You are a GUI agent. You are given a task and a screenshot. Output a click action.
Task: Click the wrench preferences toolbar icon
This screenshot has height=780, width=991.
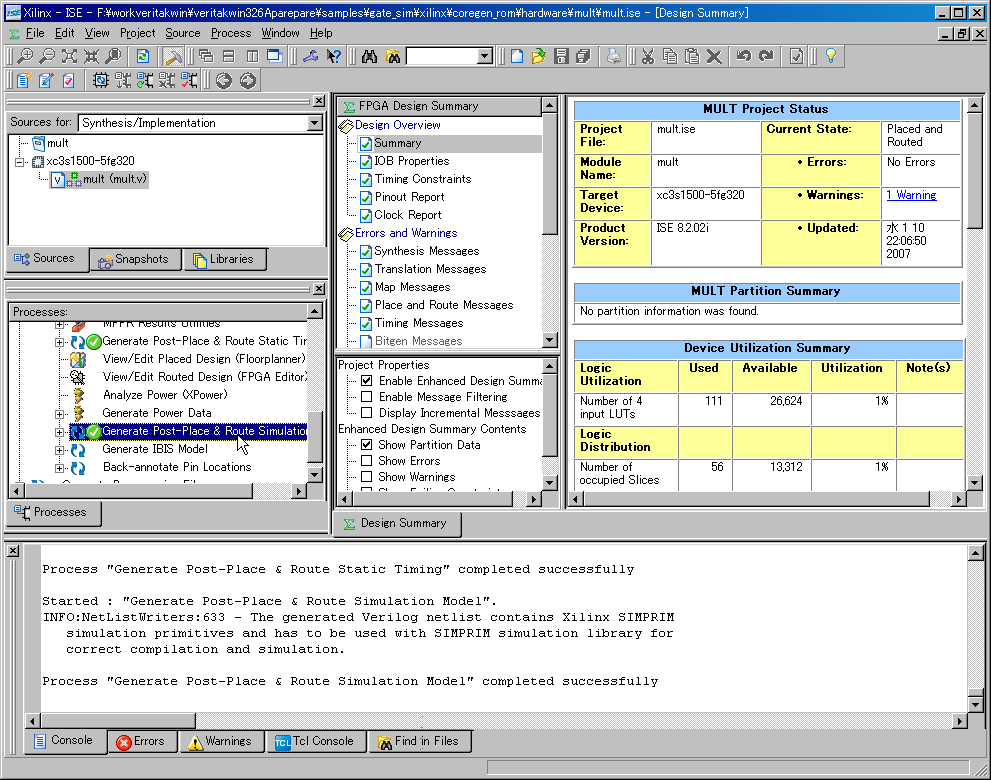click(310, 56)
